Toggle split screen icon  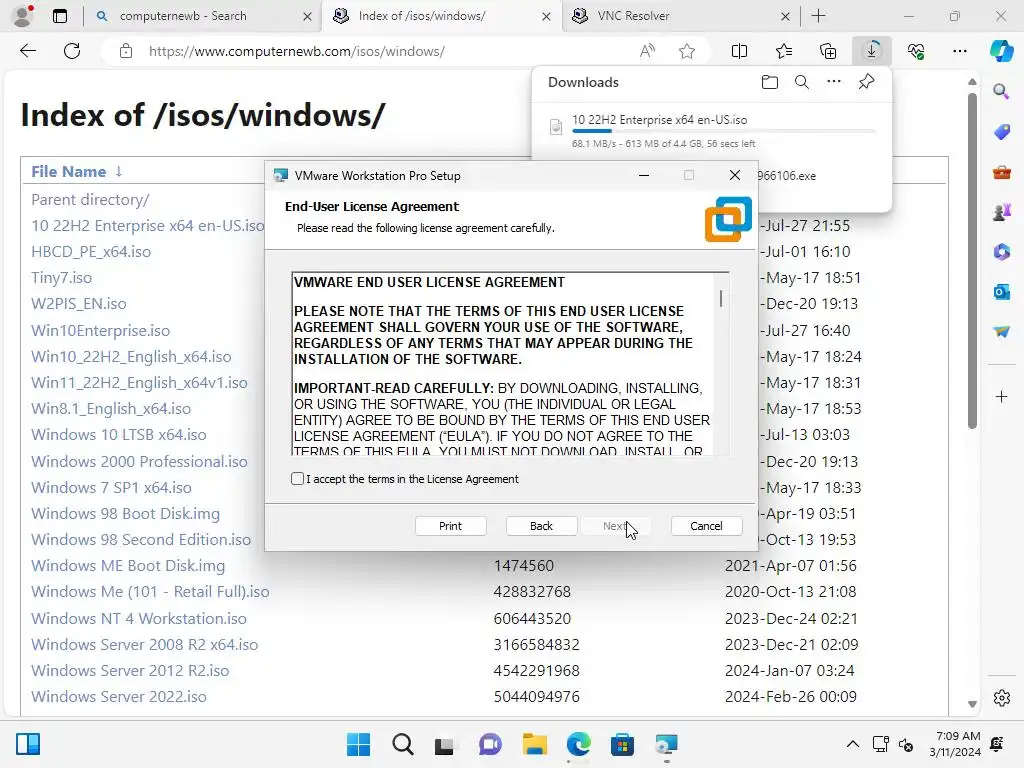739,51
